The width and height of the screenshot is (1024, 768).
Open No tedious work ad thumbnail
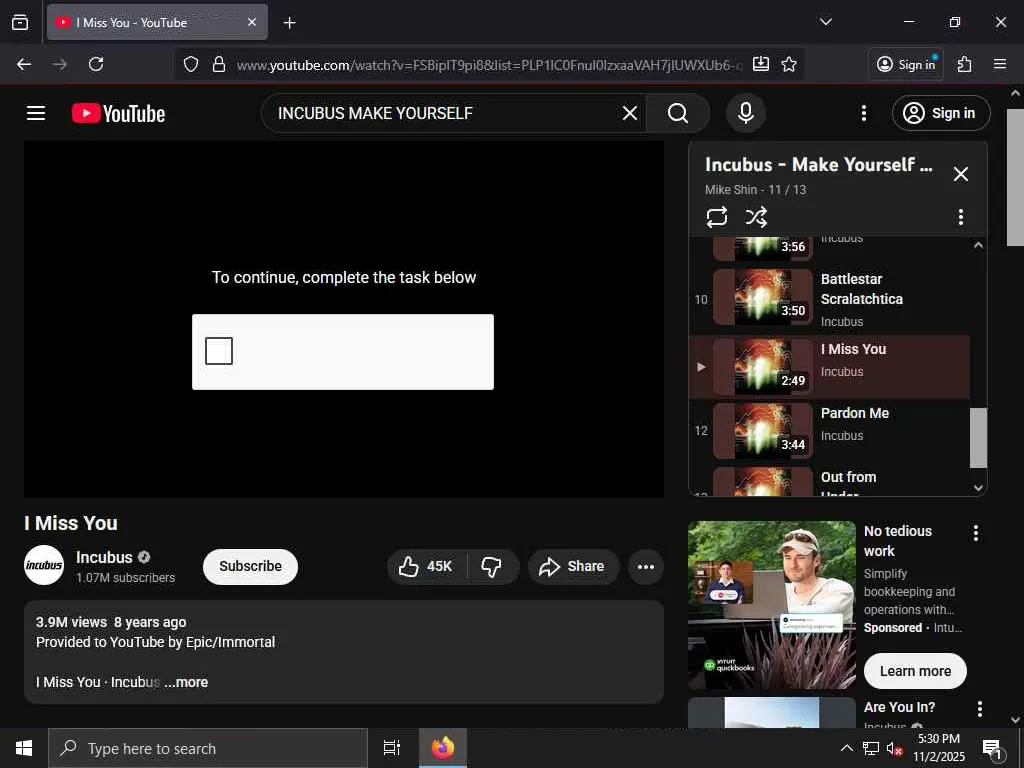point(771,604)
